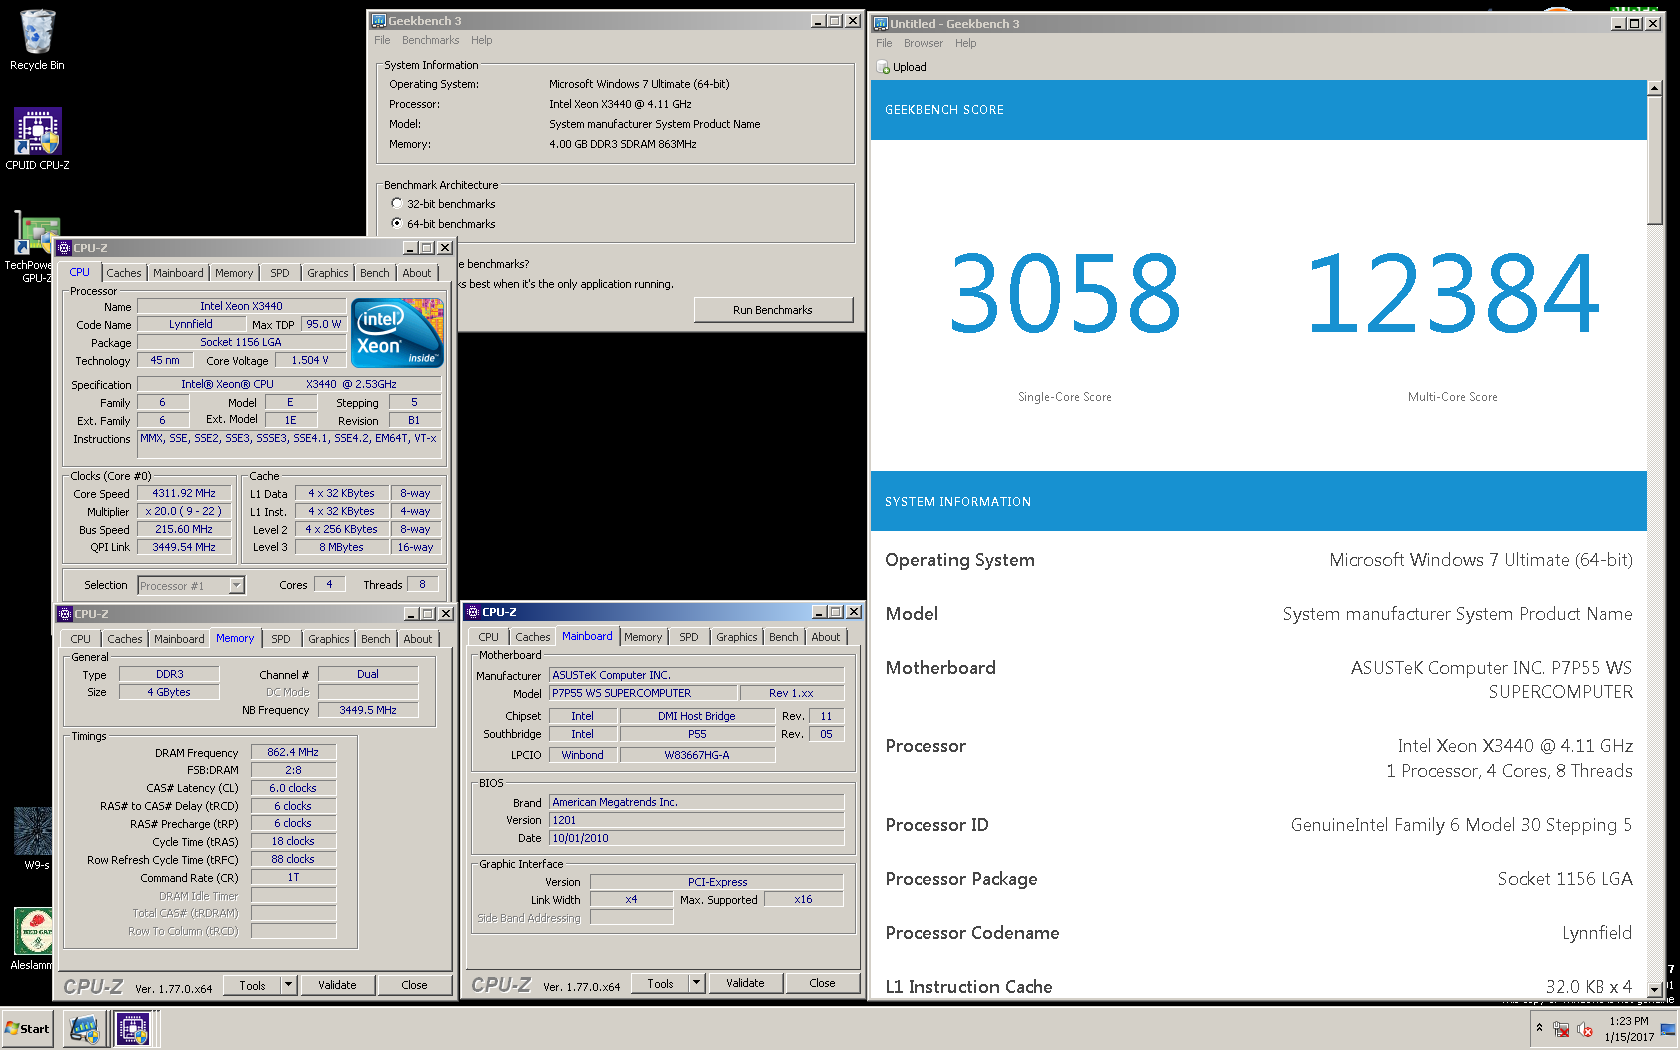Click the Geekbench results scrollbar thumb

click(x=1655, y=160)
